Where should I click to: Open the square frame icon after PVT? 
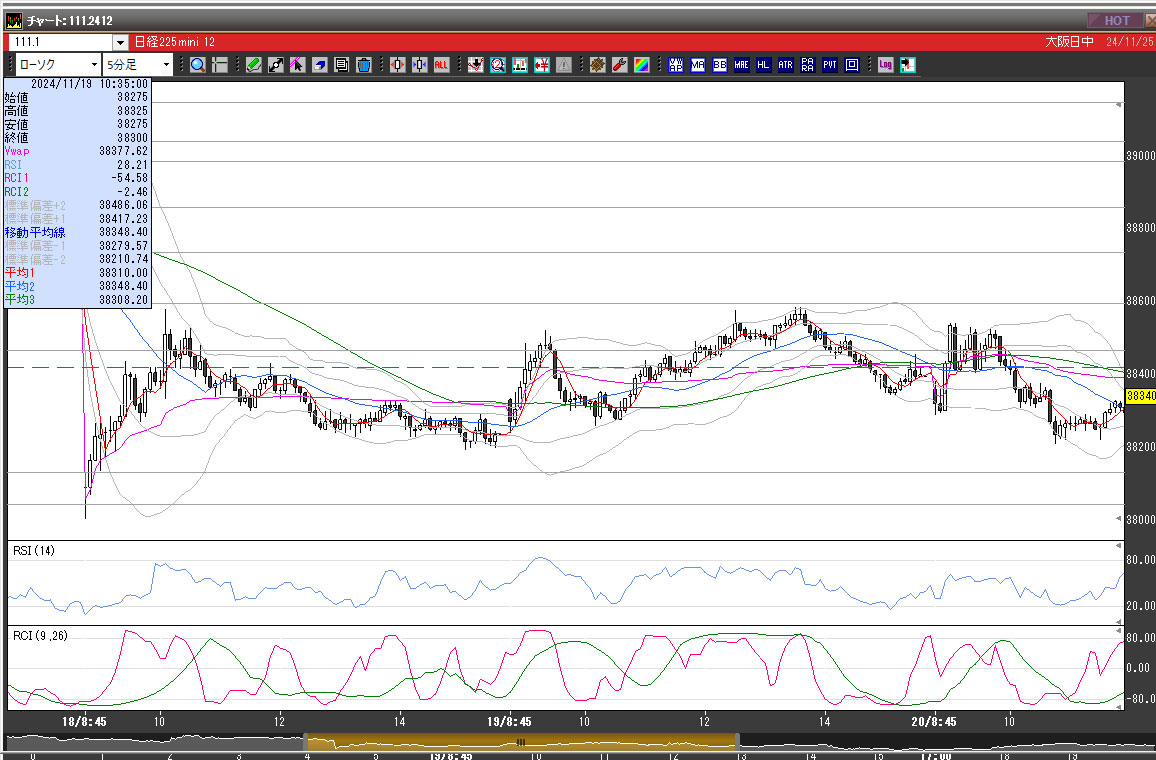point(852,65)
